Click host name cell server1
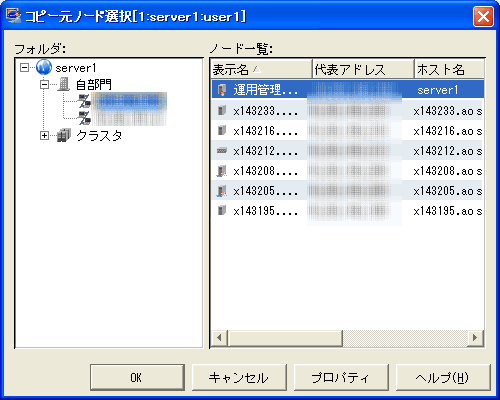 point(438,90)
